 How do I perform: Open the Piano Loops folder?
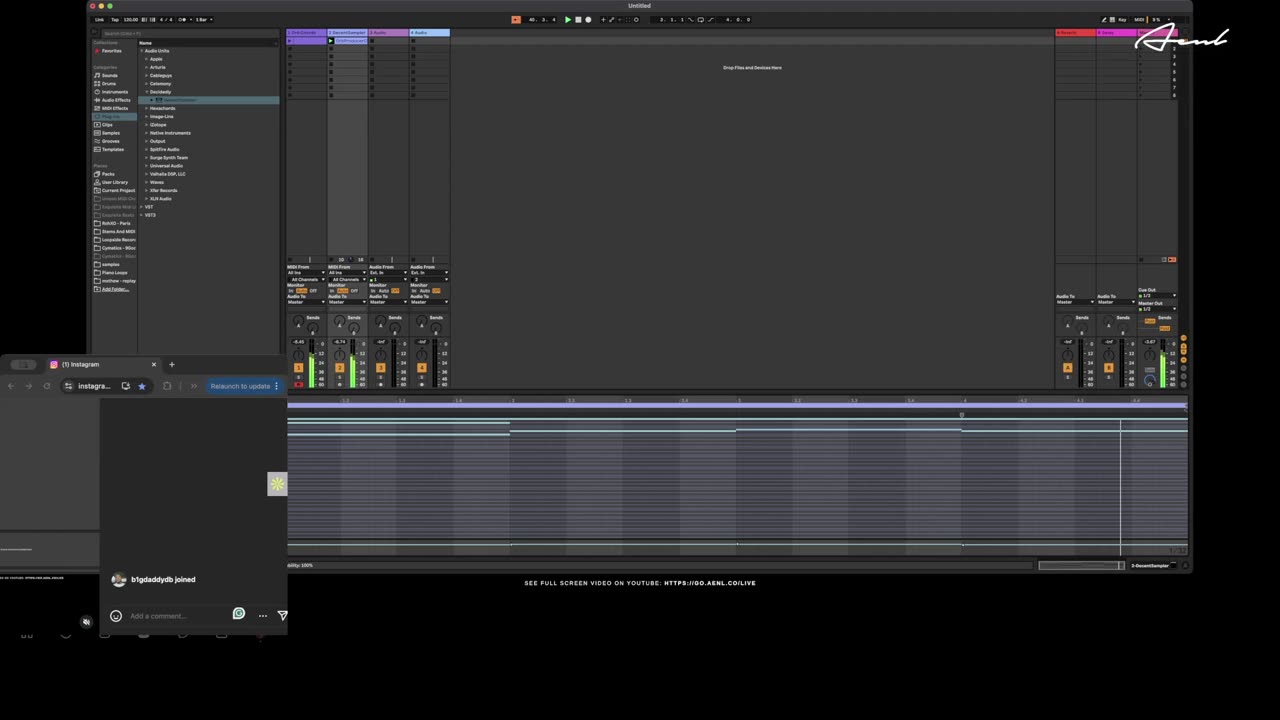coord(114,272)
